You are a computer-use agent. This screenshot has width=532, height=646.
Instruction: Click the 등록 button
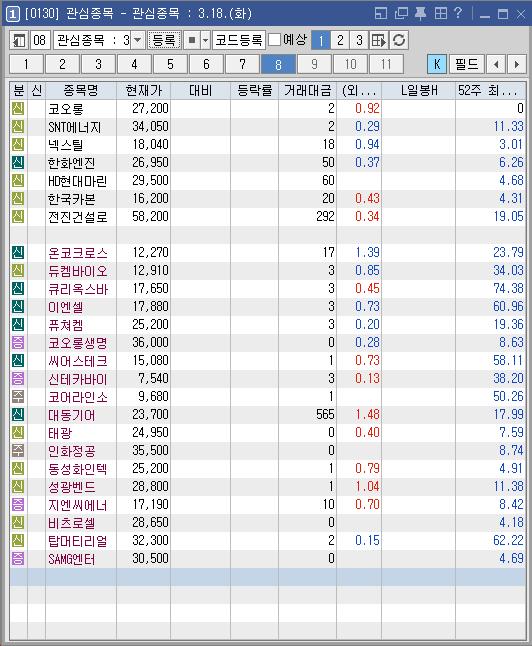point(164,40)
